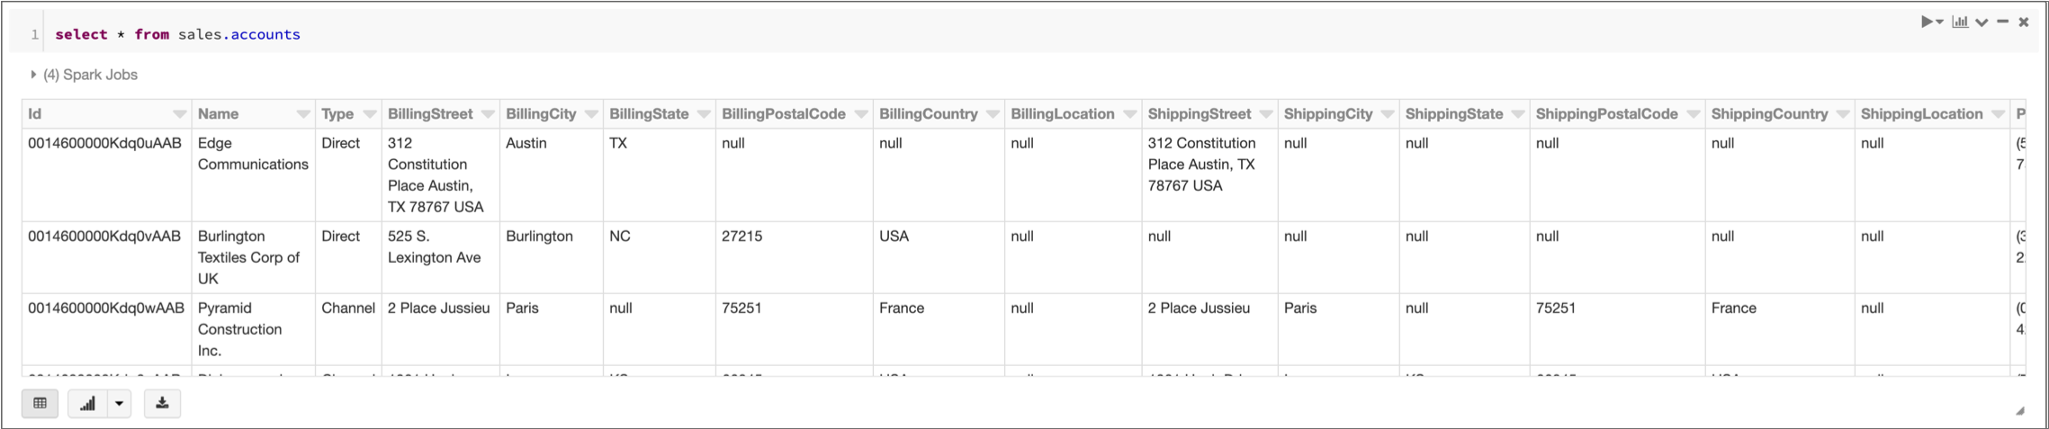The height and width of the screenshot is (429, 2049).
Task: Click the BillingCountry column header
Action: [928, 114]
